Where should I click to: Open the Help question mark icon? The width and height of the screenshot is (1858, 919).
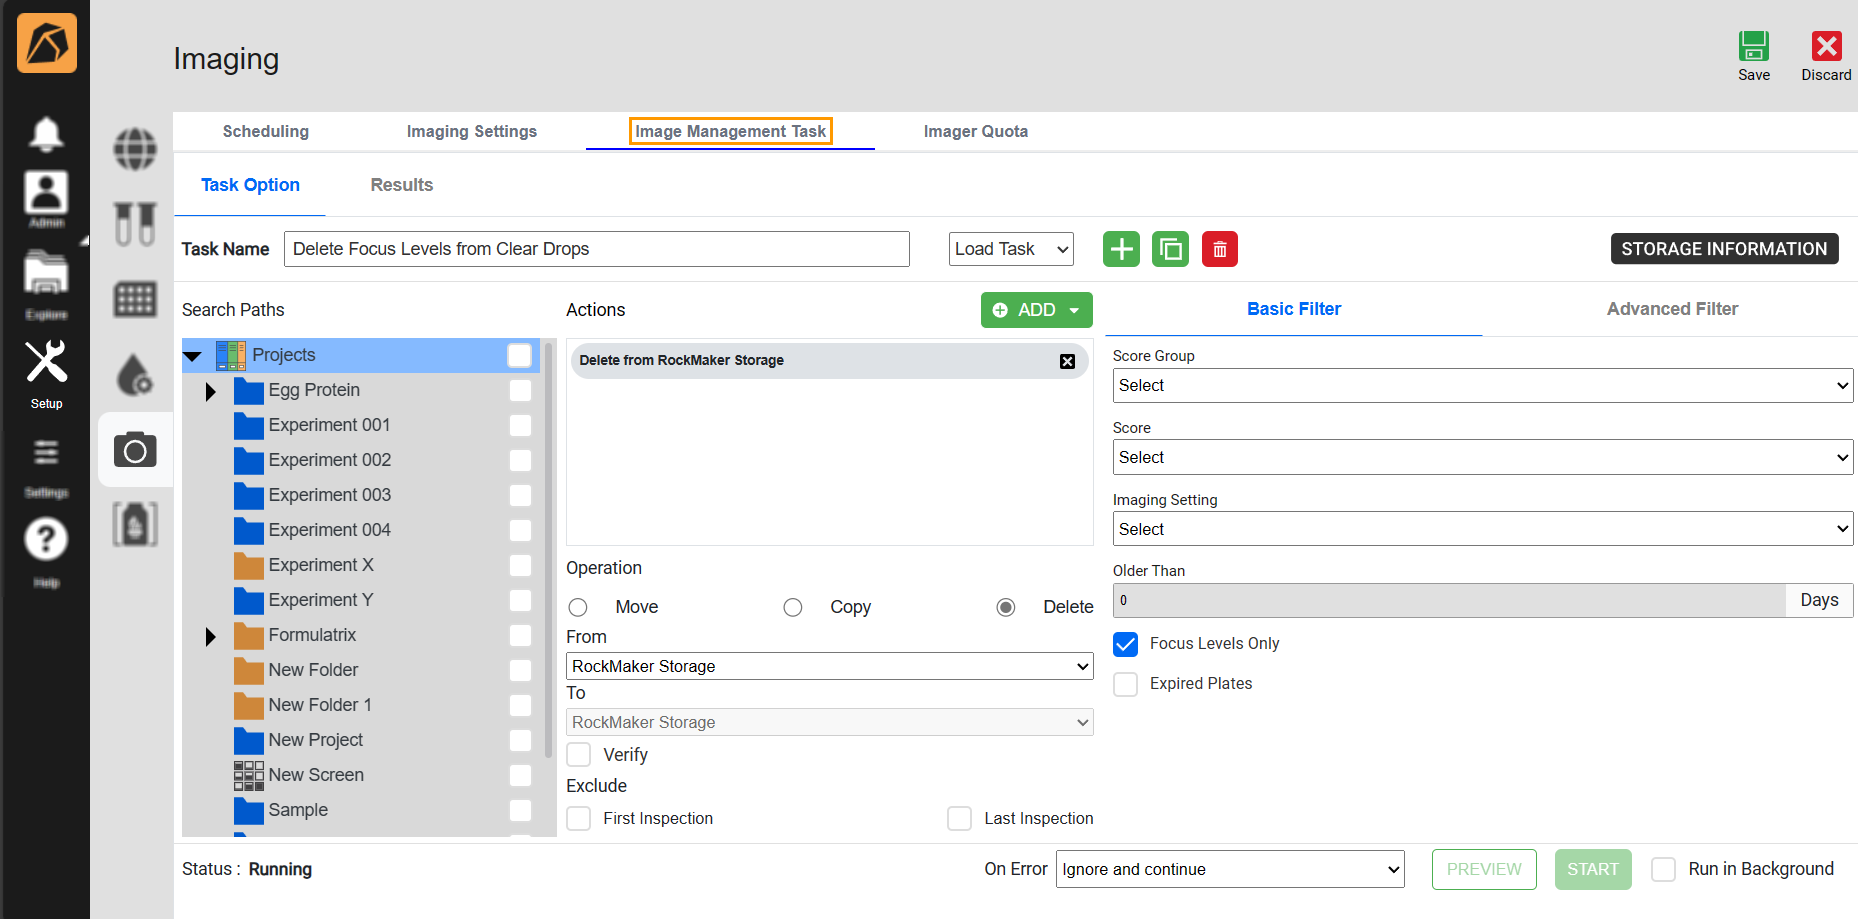pyautogui.click(x=46, y=540)
